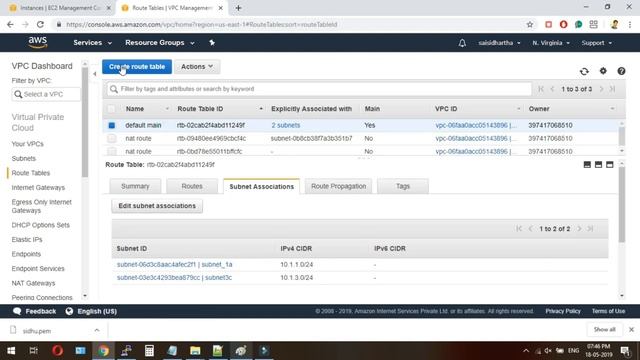Screen dimensions: 640x360
Task: Go to the last page of subnet associations
Action: pyautogui.click(x=590, y=229)
